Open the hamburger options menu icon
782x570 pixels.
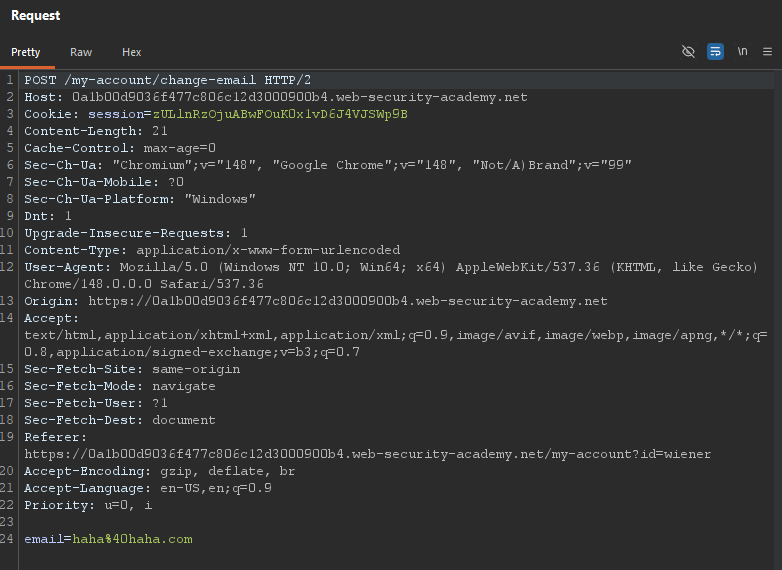pos(768,51)
